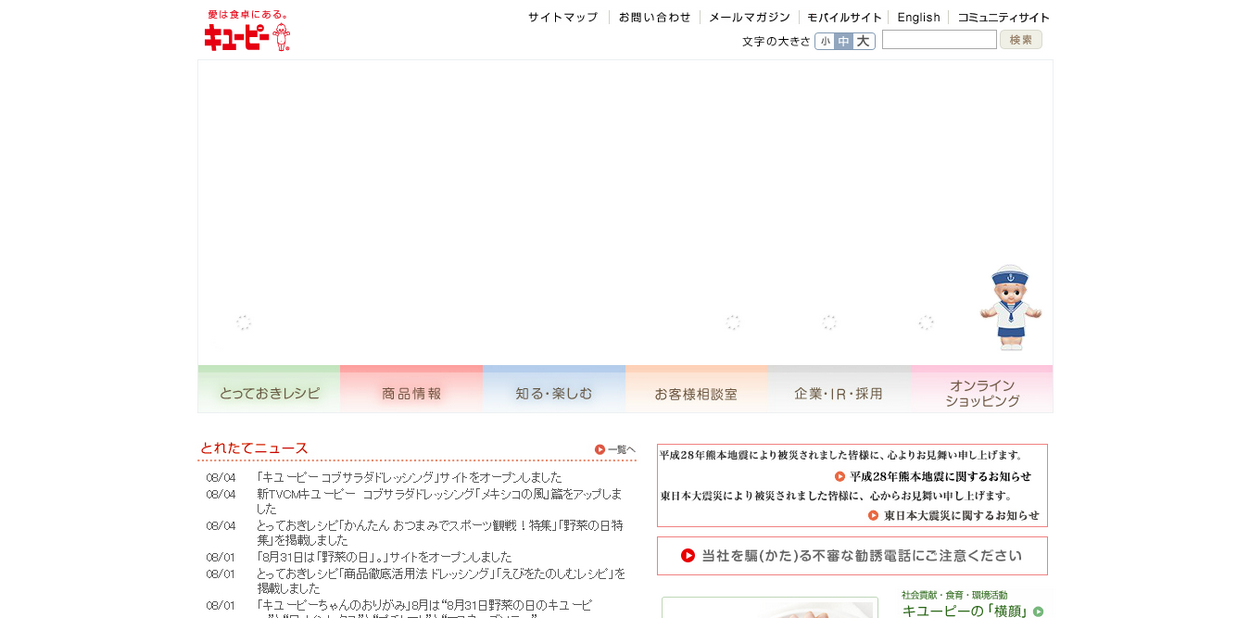Click the arrow icon before 平成28年熊本地震に関するお知らせ

(x=840, y=477)
